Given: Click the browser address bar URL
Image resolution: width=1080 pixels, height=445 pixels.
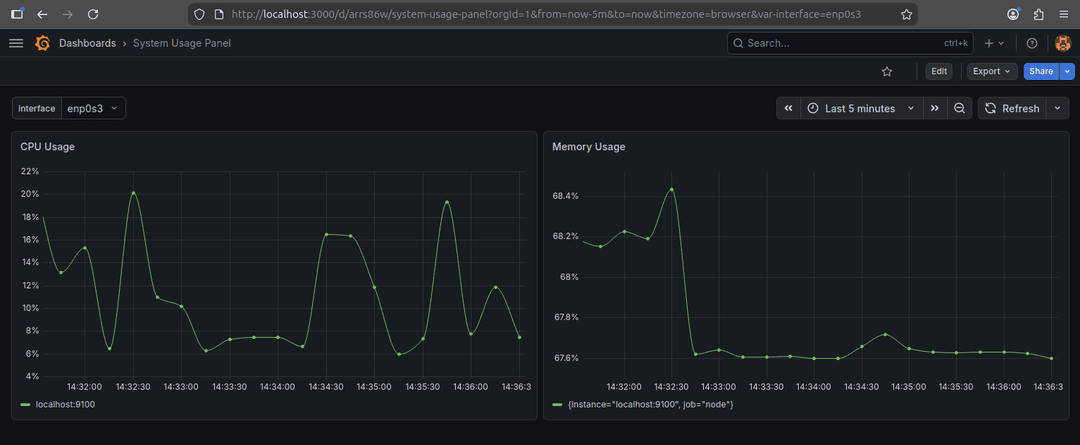Looking at the screenshot, I should pyautogui.click(x=546, y=14).
